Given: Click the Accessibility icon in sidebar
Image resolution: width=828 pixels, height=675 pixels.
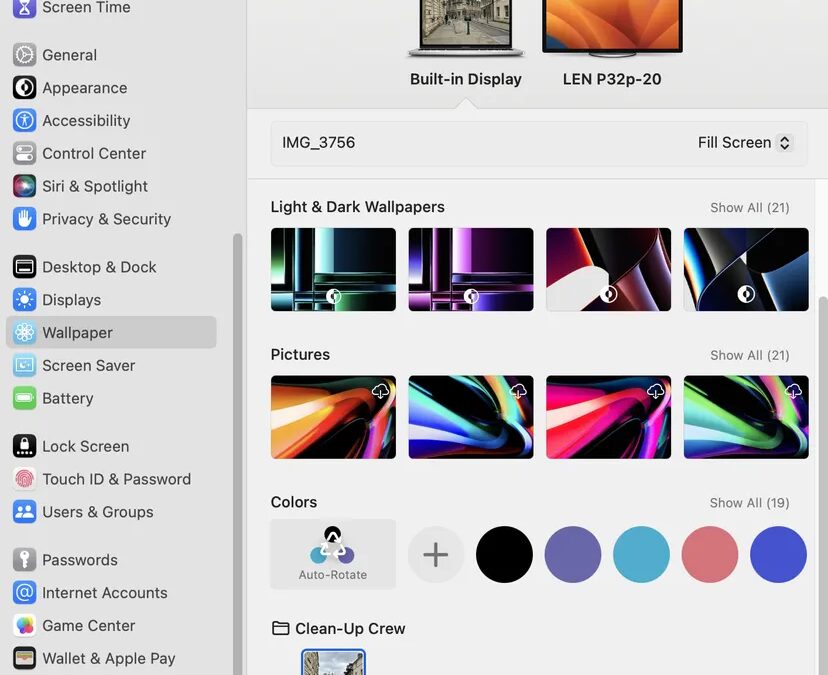Looking at the screenshot, I should pos(24,121).
